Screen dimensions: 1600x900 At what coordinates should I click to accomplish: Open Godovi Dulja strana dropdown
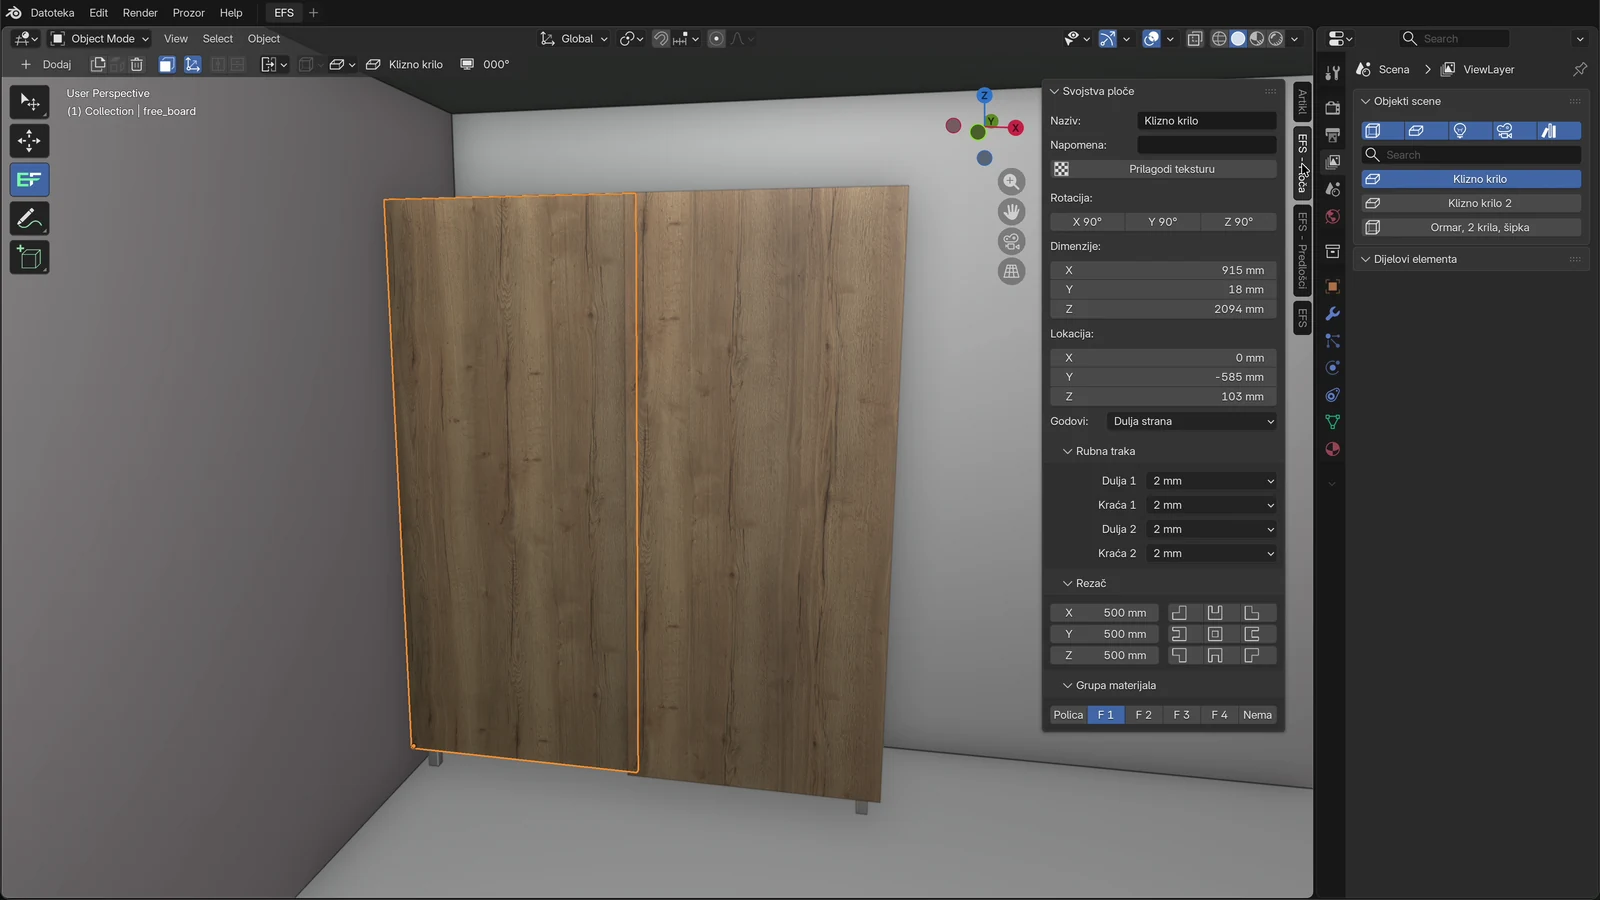(1192, 421)
